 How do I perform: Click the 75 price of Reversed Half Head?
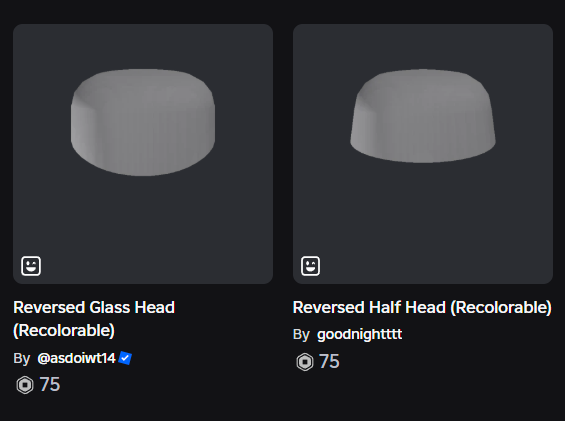coord(329,361)
